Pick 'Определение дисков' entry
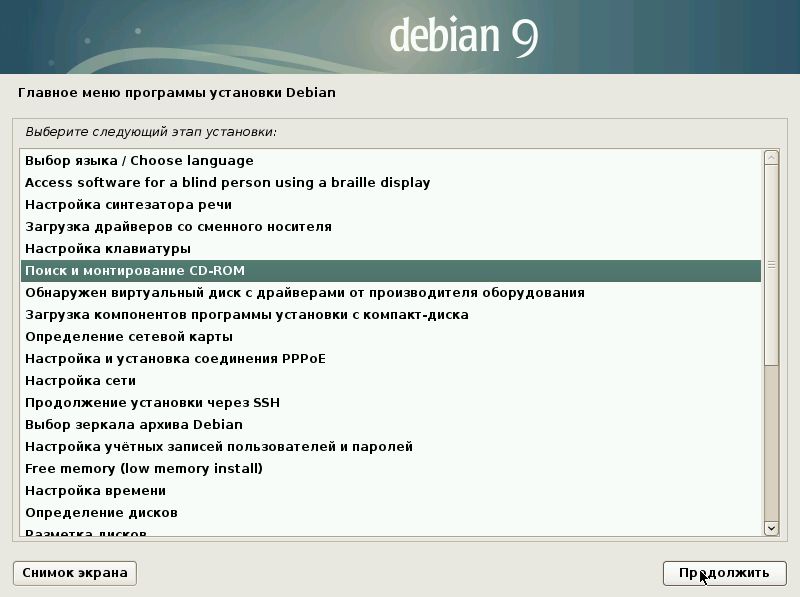 click(391, 512)
